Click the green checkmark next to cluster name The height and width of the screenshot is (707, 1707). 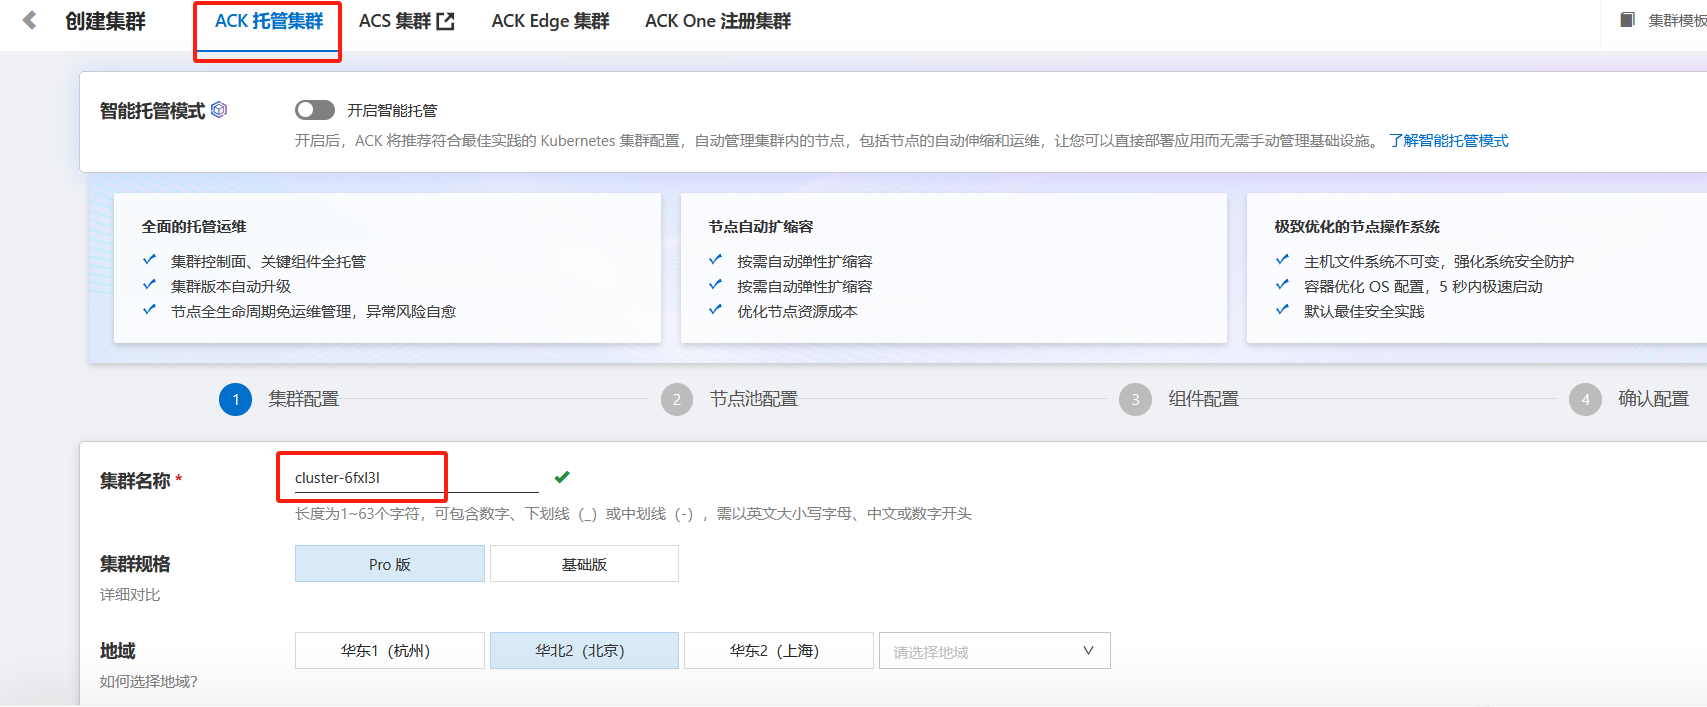click(562, 477)
